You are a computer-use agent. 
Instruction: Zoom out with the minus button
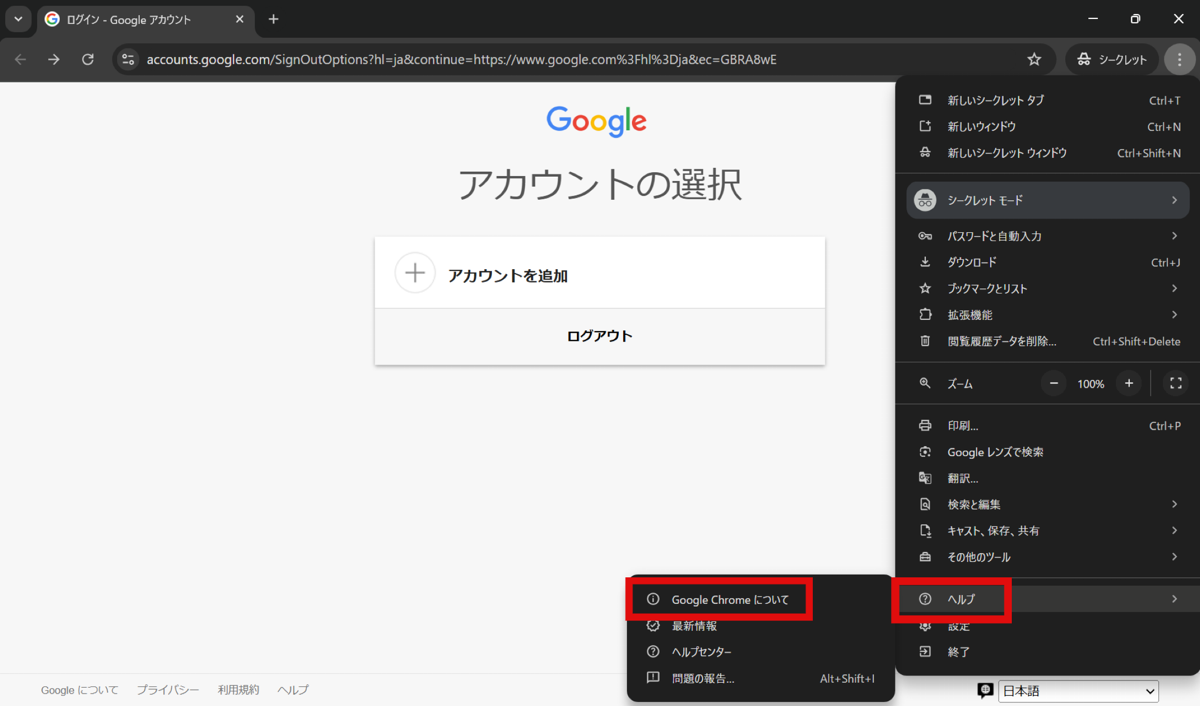[x=1054, y=384]
